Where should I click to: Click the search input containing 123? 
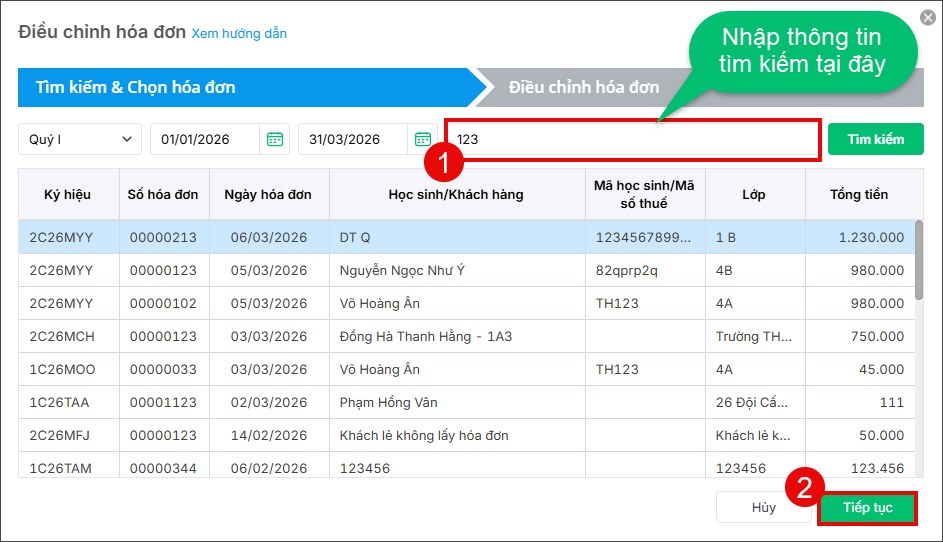tap(633, 140)
